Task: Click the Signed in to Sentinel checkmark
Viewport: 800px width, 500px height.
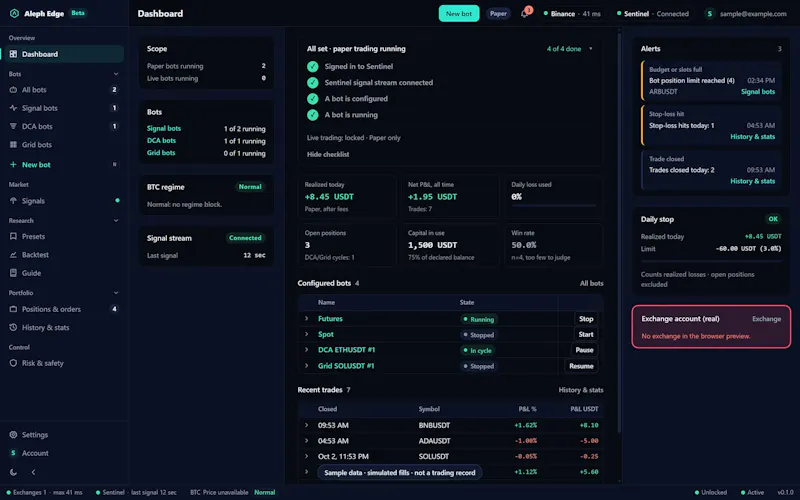Action: [313, 66]
